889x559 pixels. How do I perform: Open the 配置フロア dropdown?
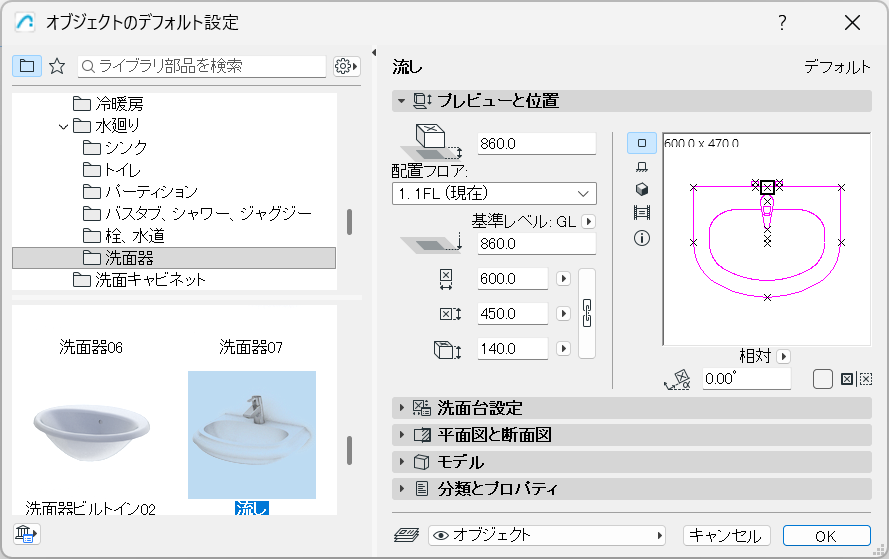(494, 193)
